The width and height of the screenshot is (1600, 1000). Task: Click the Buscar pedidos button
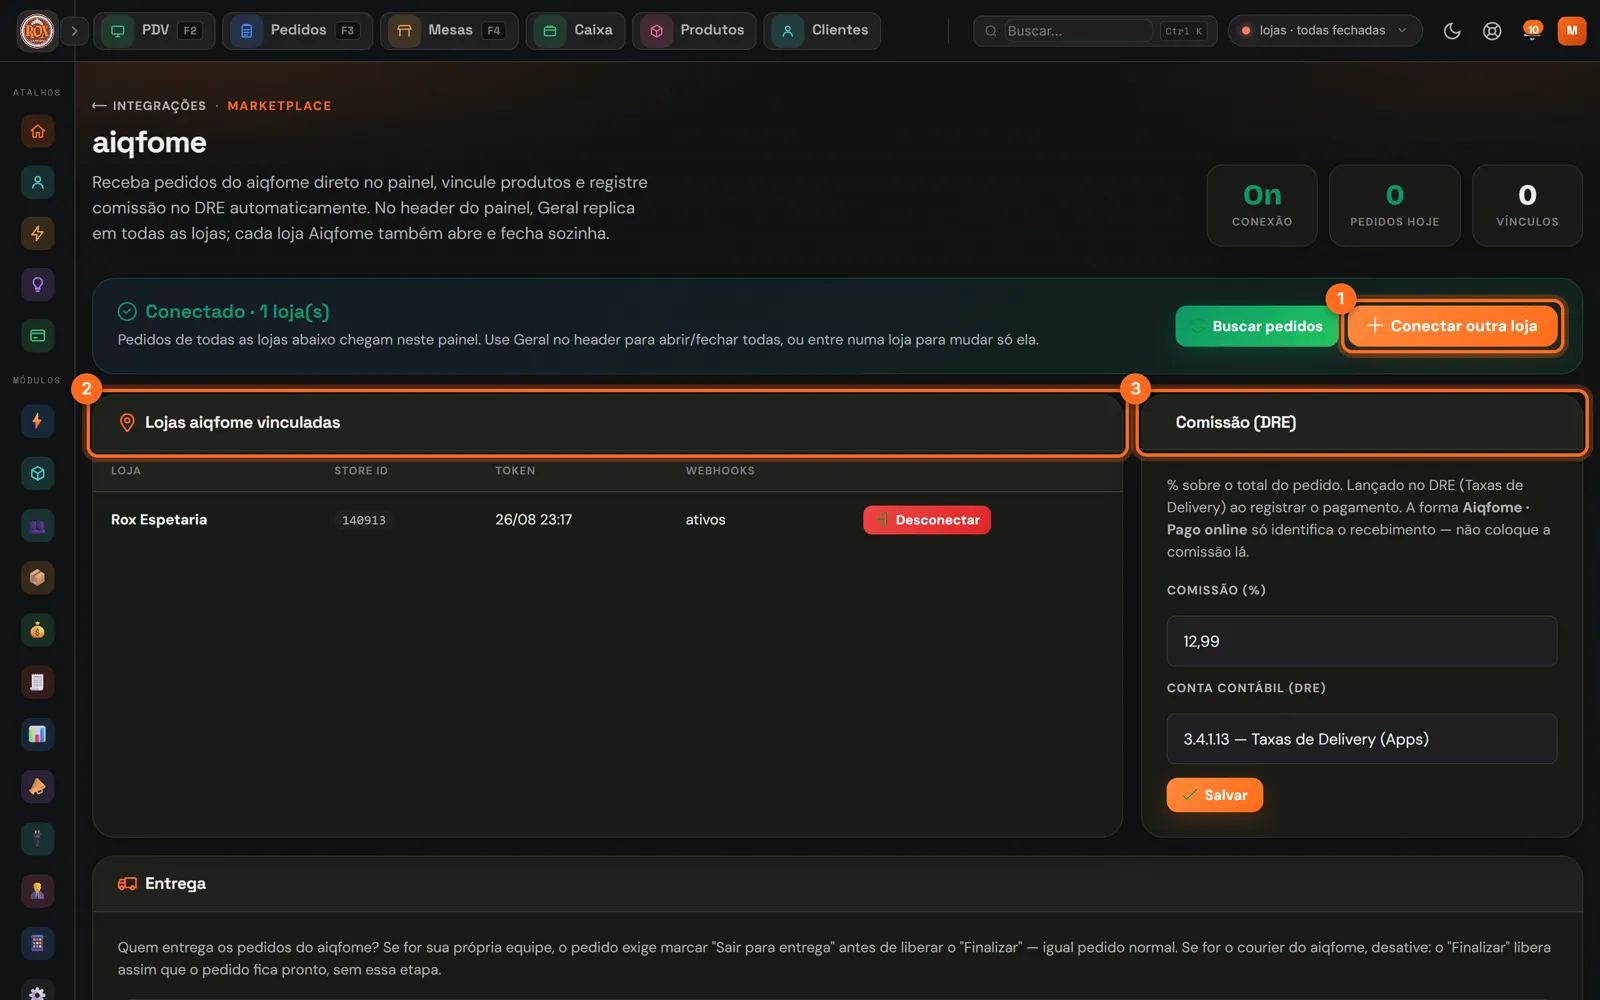pos(1257,326)
